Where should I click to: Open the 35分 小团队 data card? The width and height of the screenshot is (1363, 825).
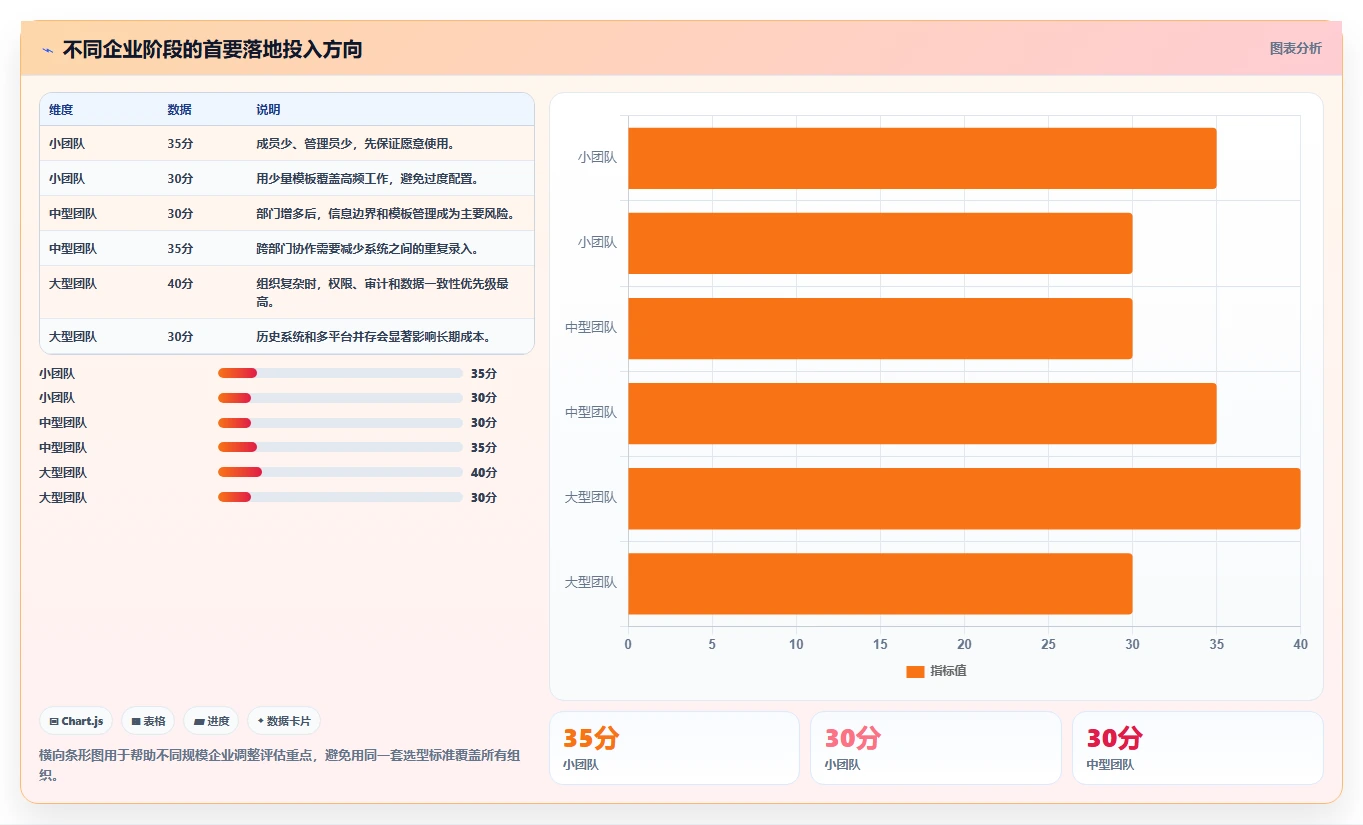674,748
